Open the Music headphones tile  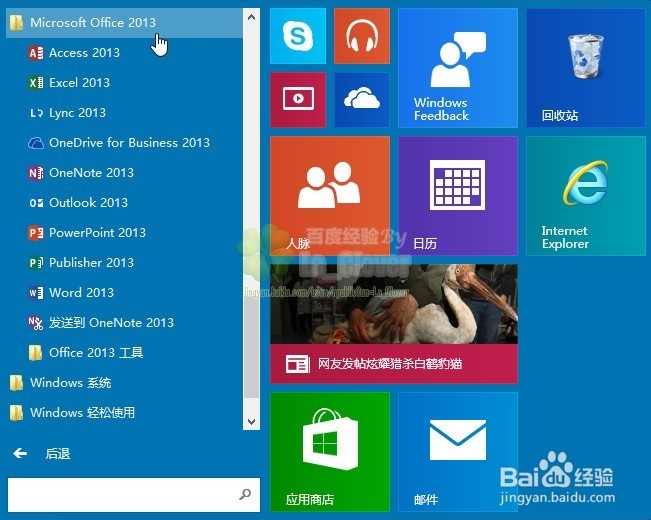point(362,36)
